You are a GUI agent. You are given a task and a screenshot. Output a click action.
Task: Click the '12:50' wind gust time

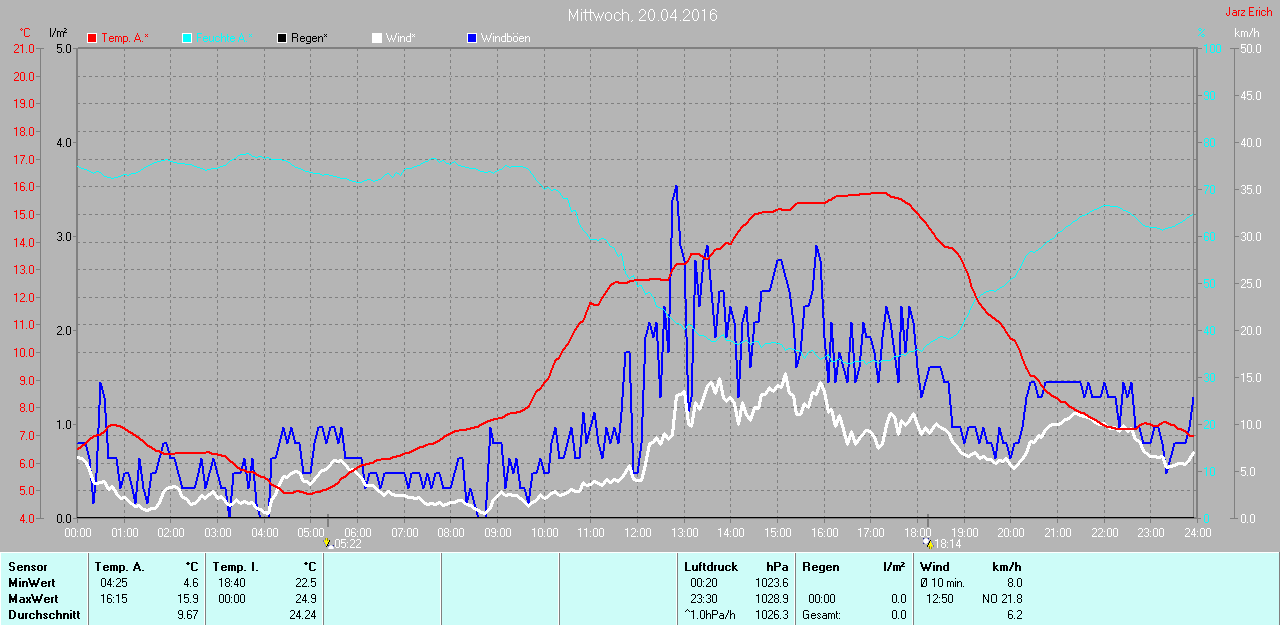(x=940, y=599)
